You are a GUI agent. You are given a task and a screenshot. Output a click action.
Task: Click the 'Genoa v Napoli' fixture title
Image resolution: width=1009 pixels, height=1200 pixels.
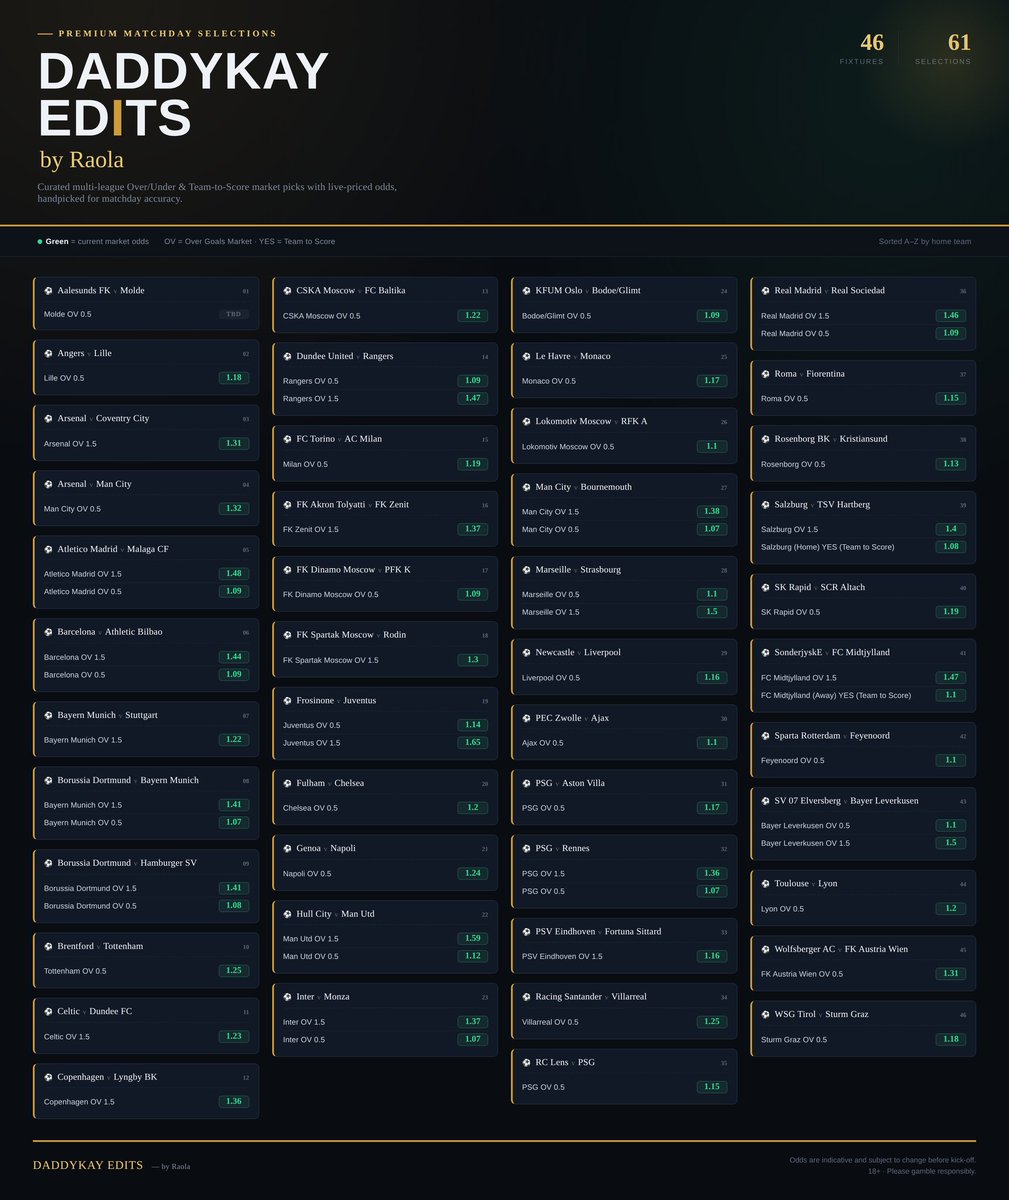click(x=326, y=848)
